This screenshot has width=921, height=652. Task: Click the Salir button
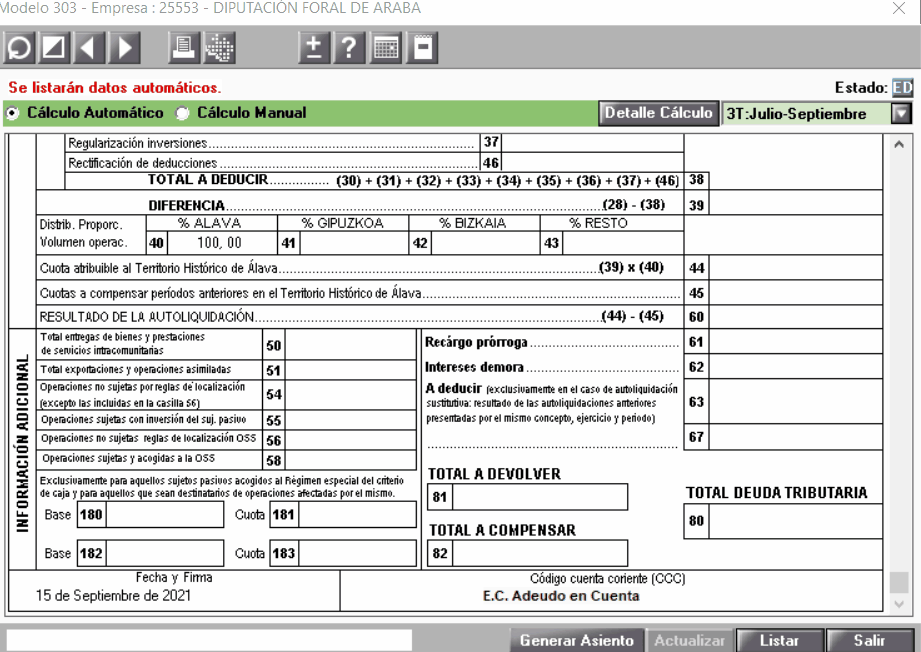[869, 640]
